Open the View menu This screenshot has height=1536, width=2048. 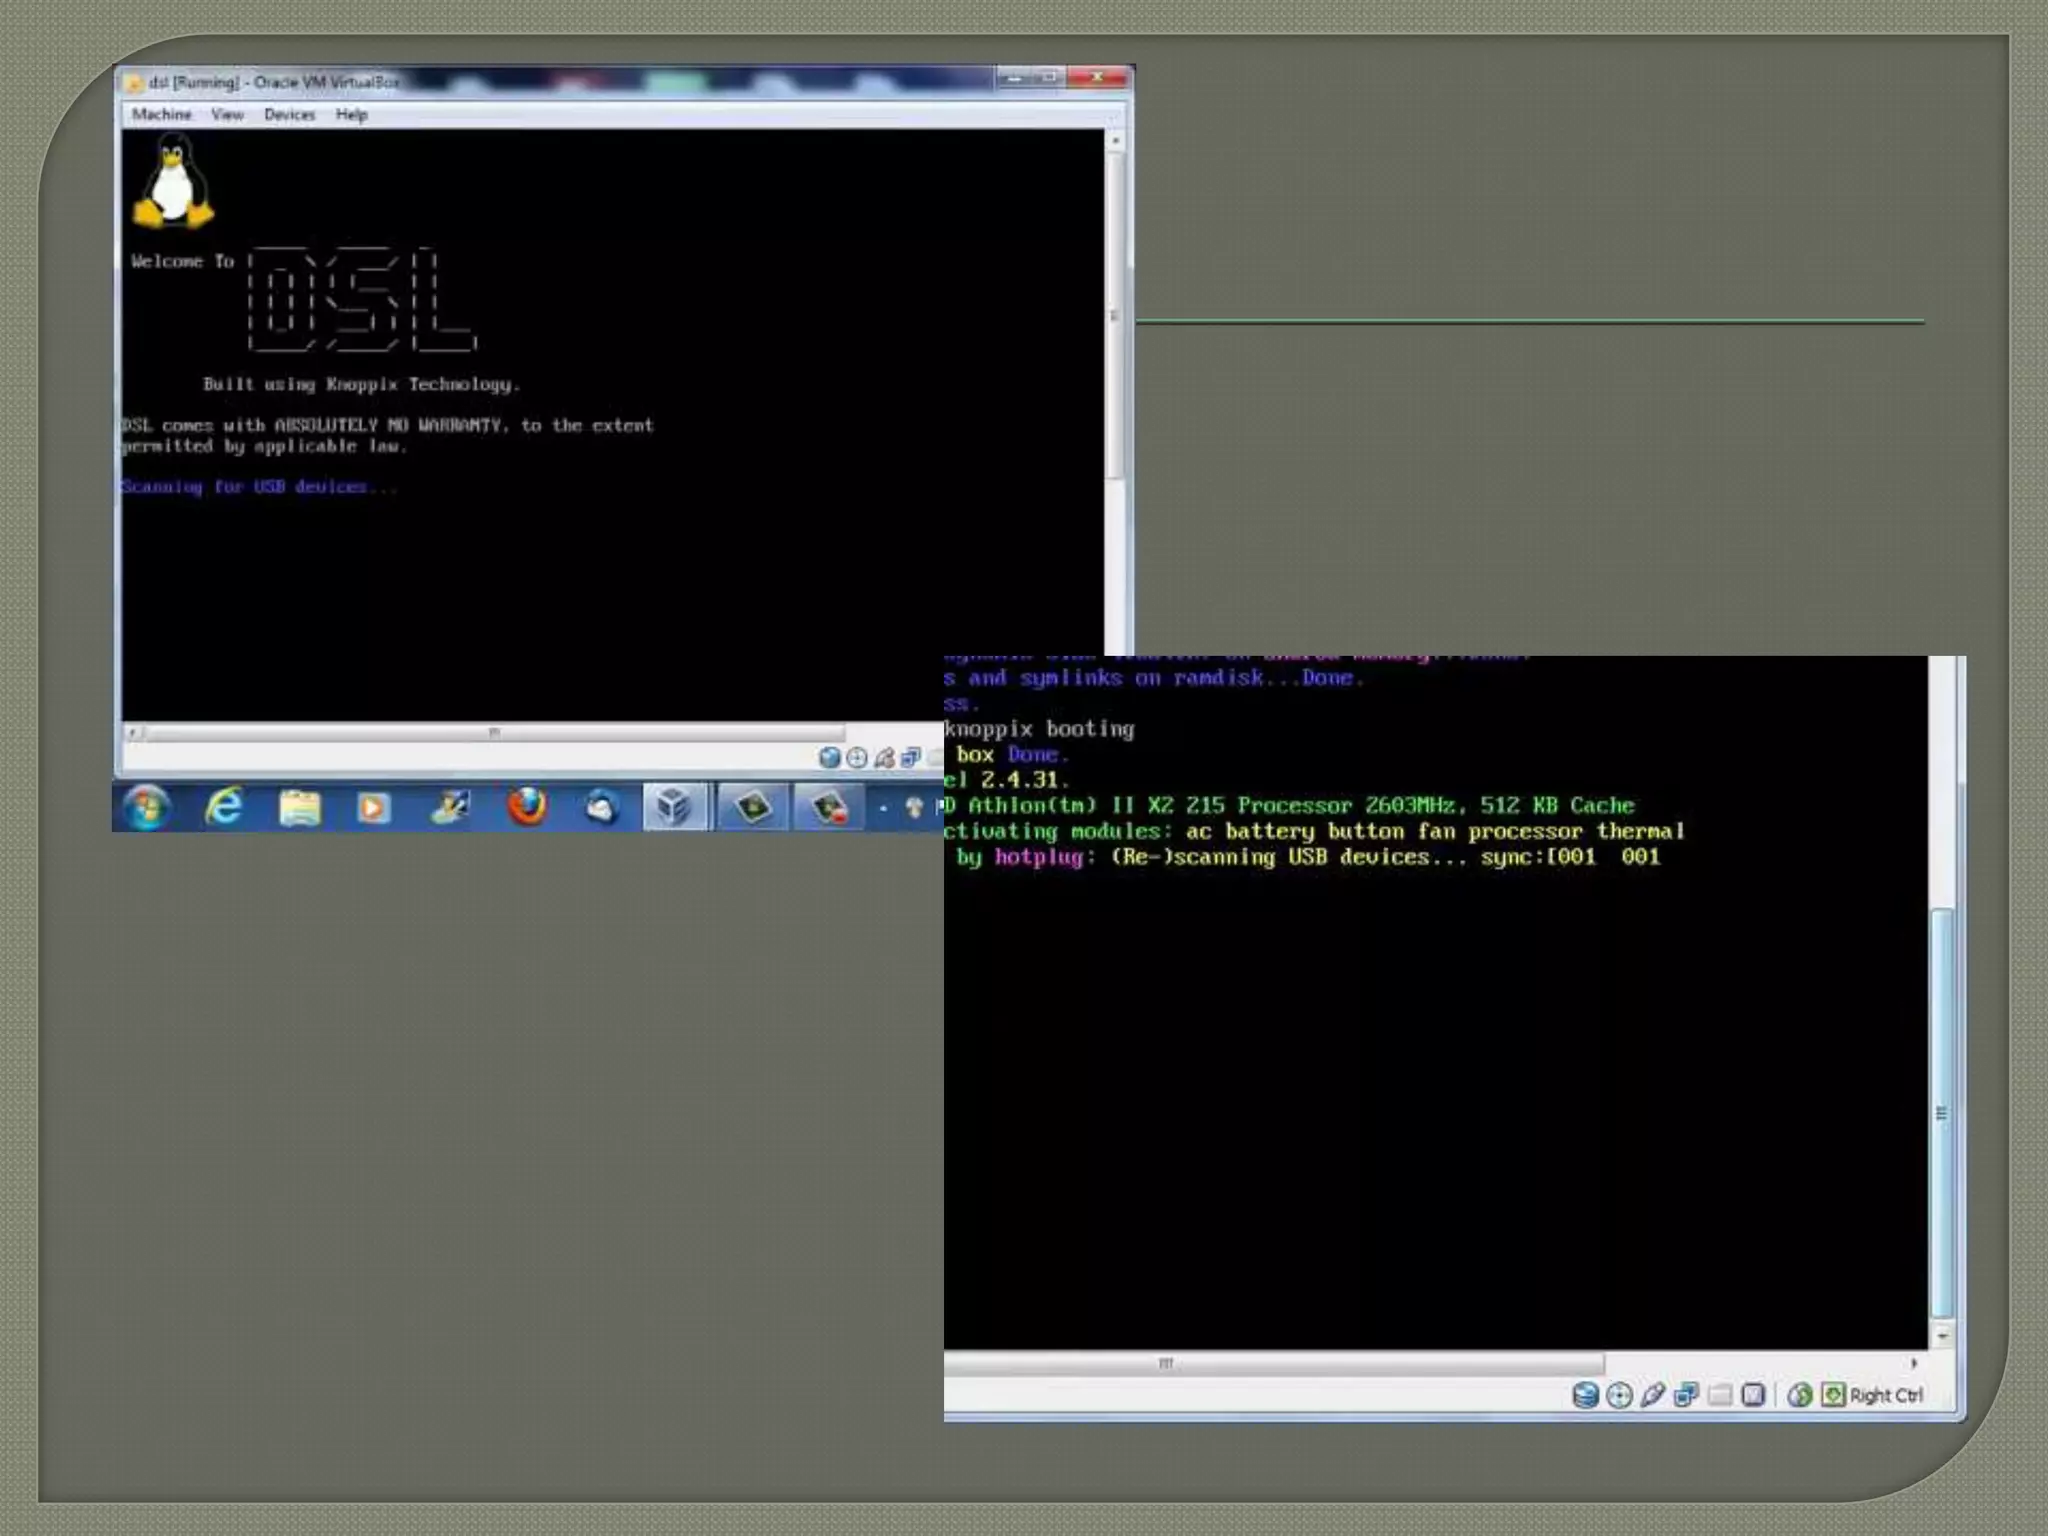[x=227, y=115]
